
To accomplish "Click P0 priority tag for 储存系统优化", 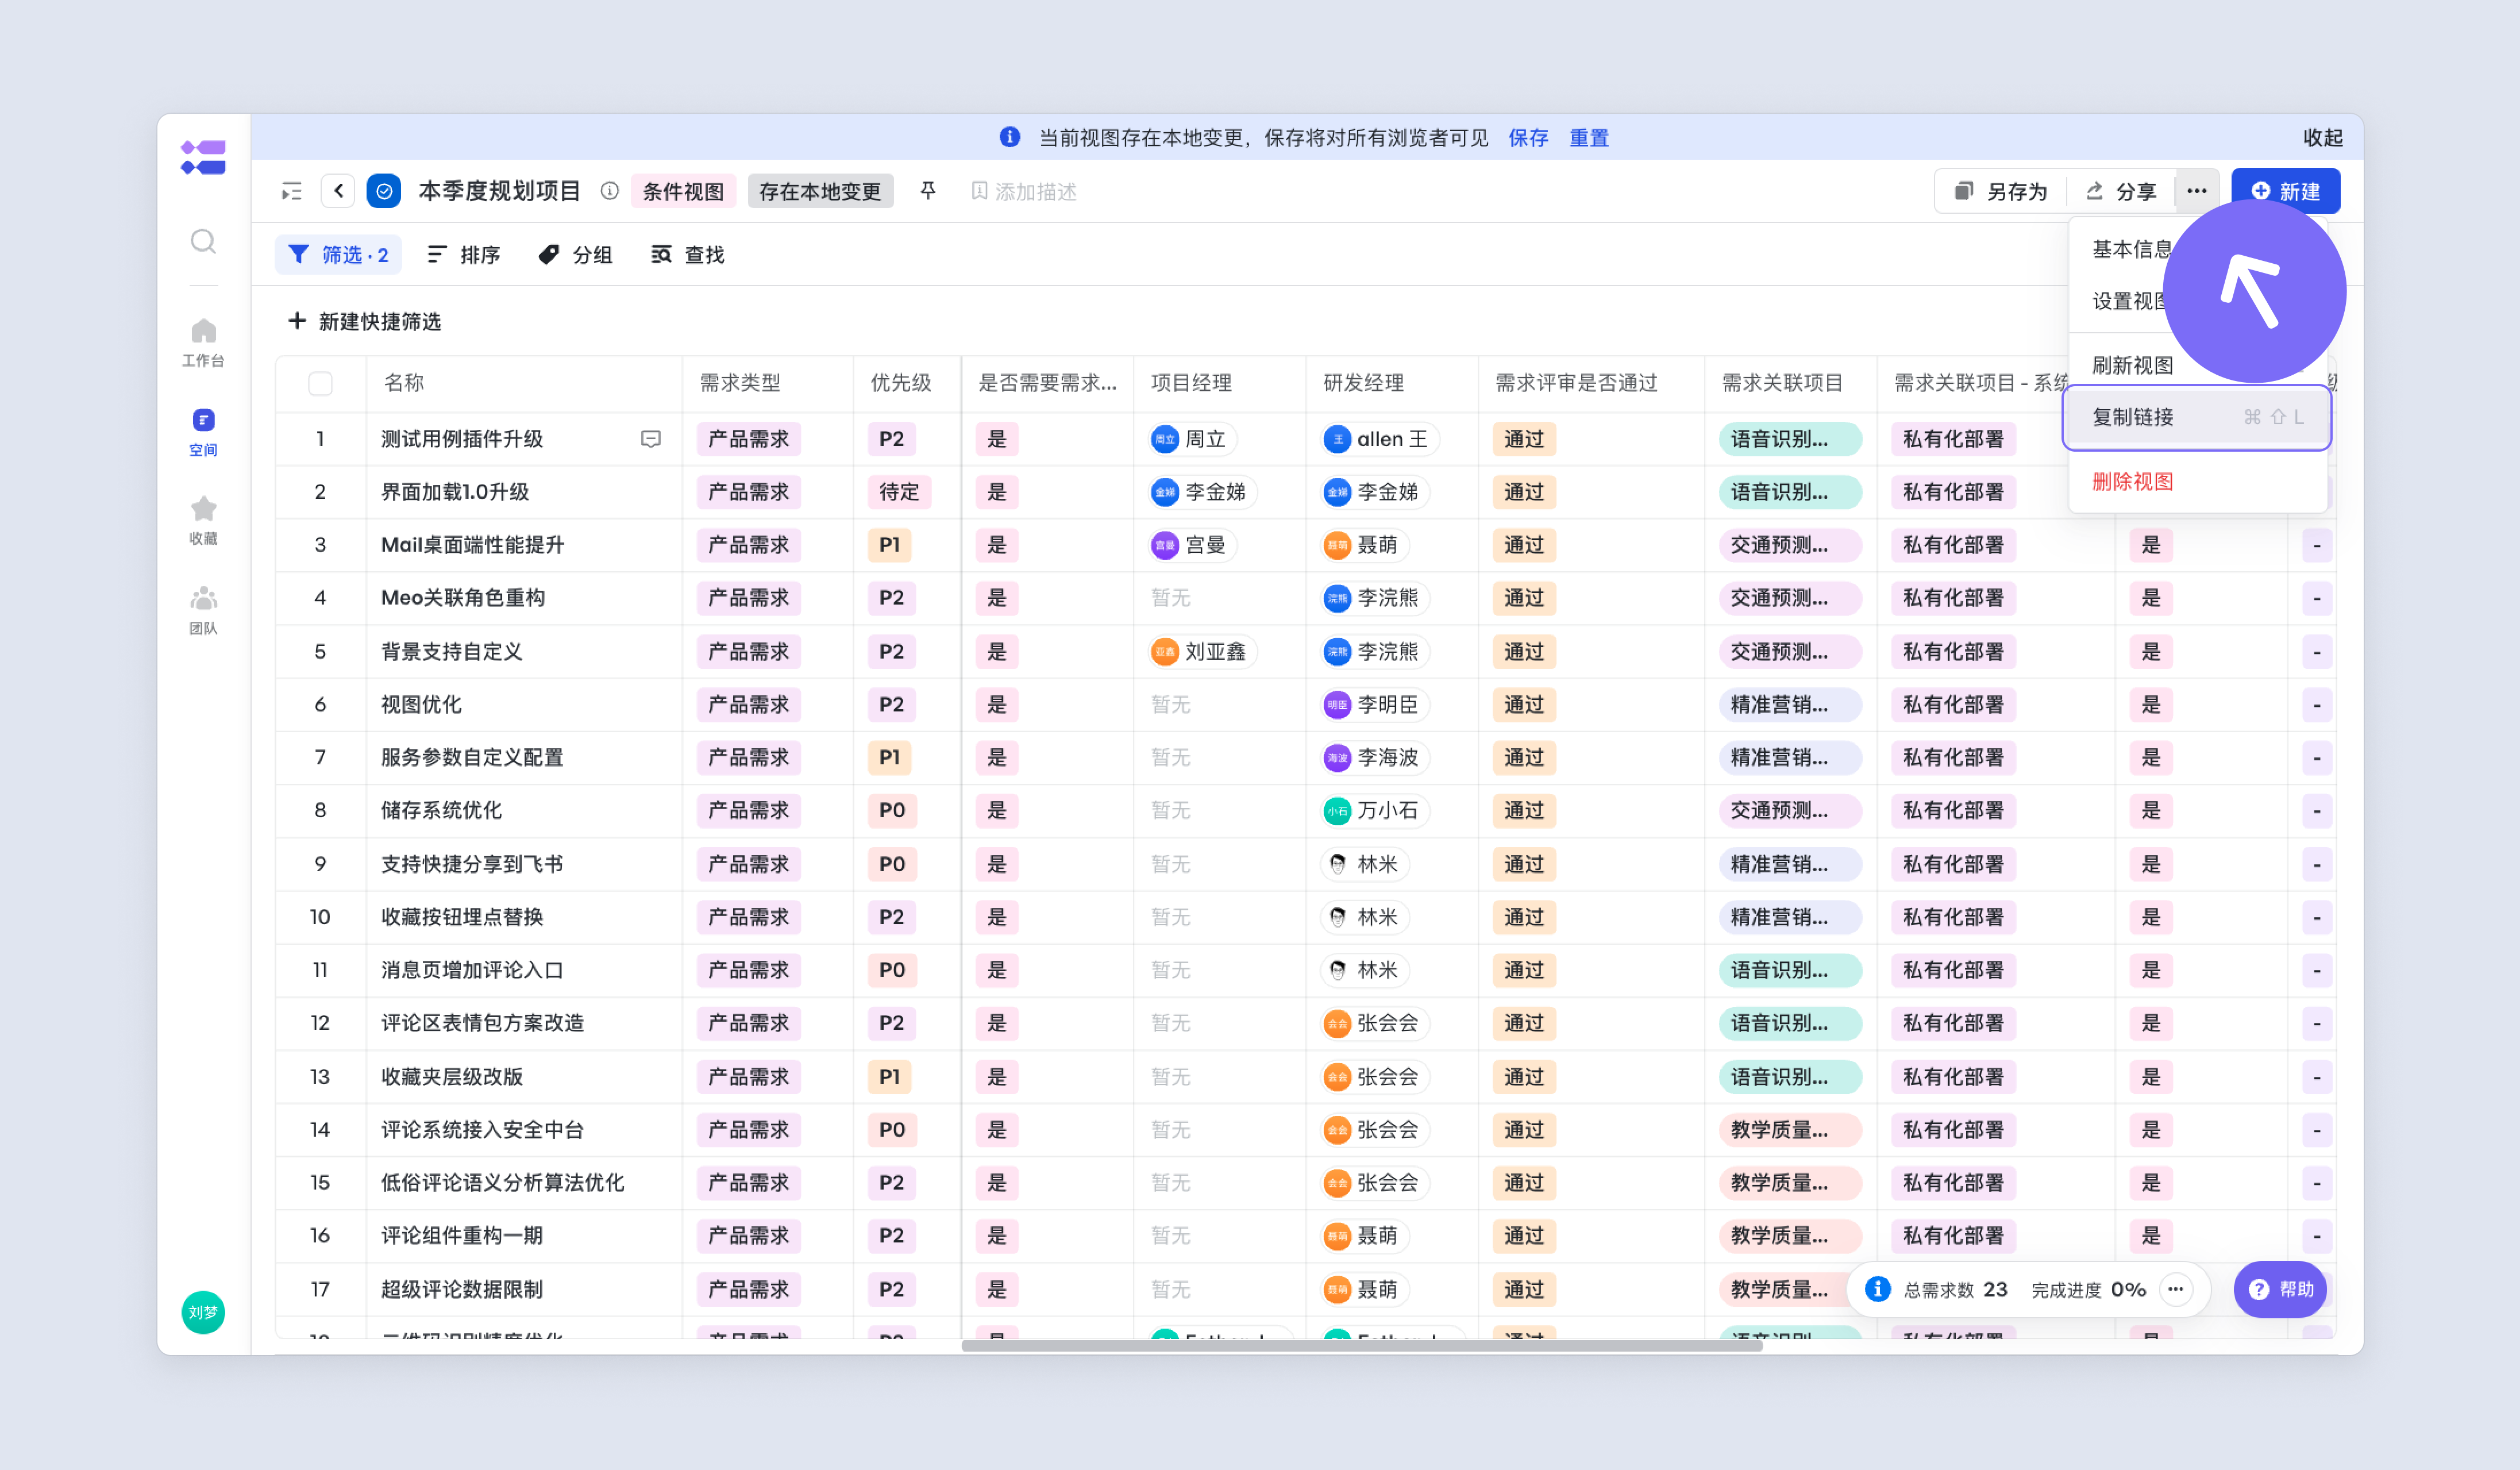I will [x=892, y=810].
